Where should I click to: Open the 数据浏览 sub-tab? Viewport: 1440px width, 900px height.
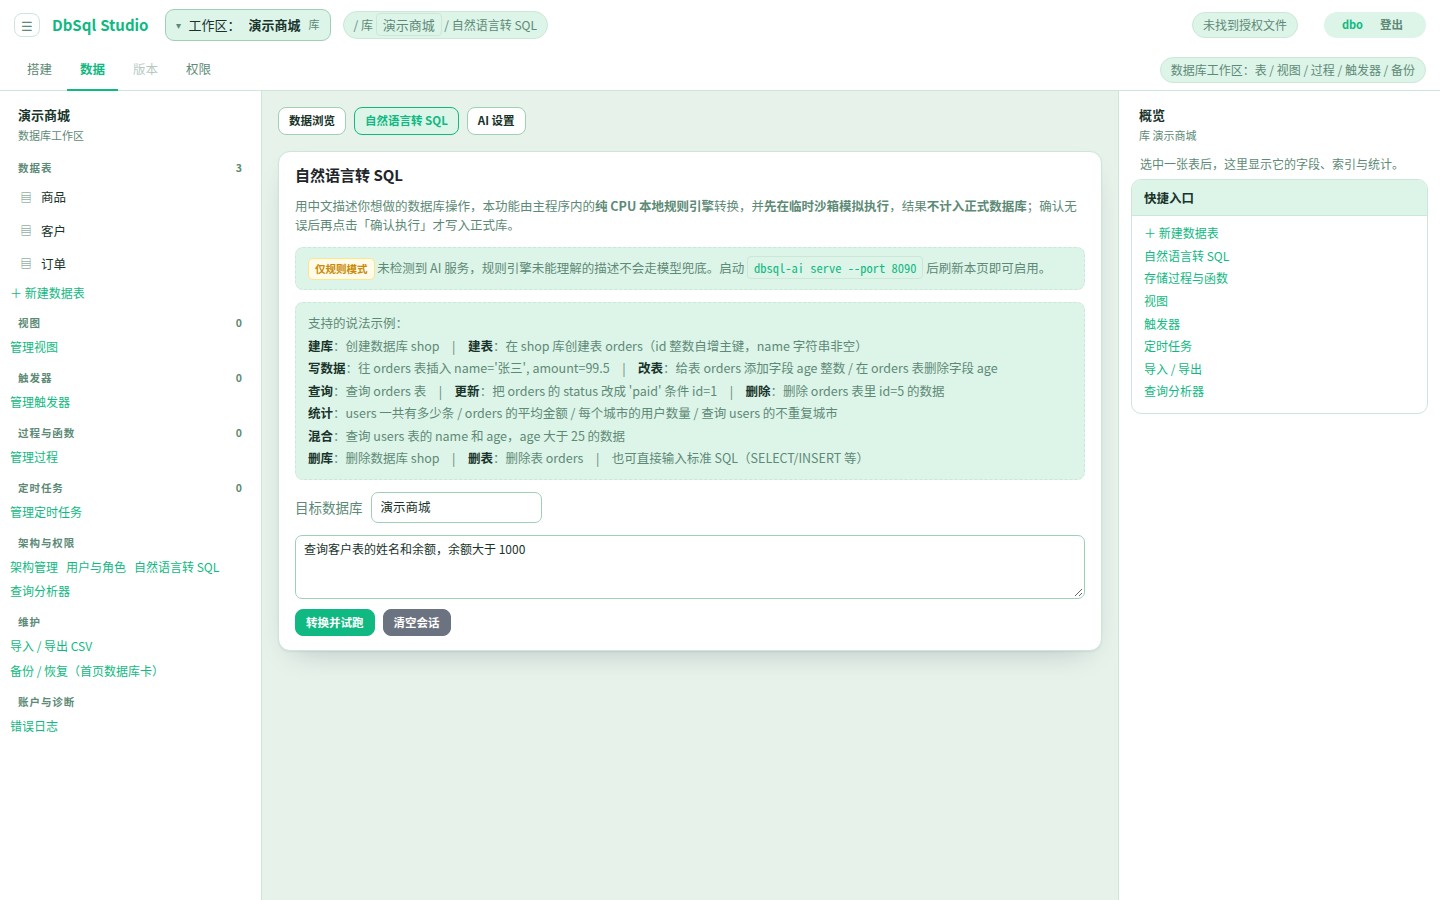312,121
